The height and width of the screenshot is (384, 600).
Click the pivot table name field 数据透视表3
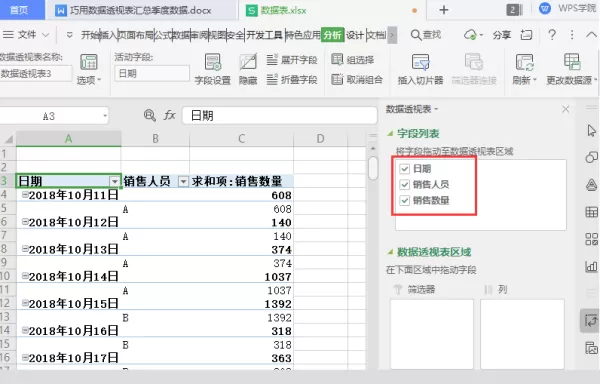[x=35, y=73]
